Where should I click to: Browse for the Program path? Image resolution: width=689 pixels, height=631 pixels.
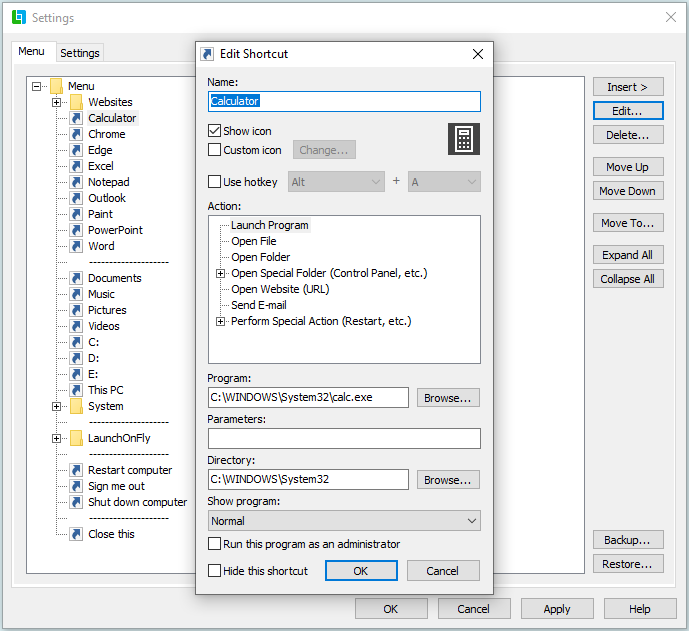point(448,398)
